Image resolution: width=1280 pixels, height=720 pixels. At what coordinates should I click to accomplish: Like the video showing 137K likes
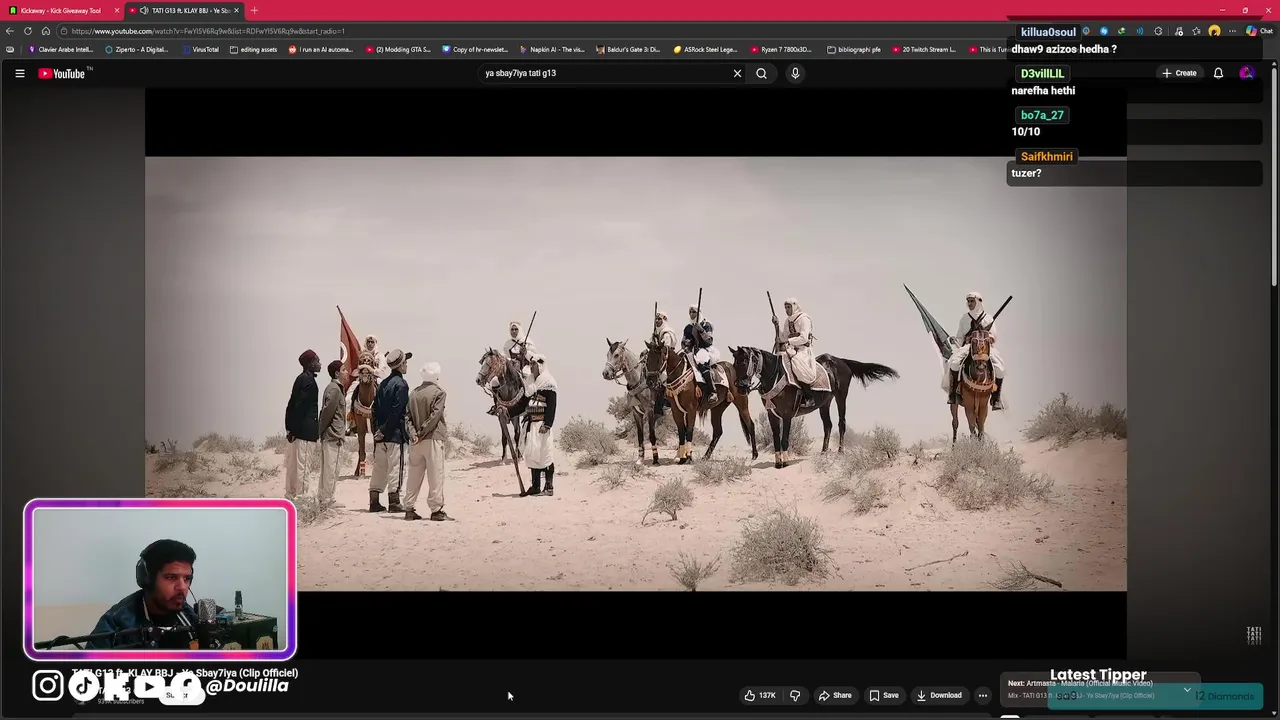(x=762, y=695)
